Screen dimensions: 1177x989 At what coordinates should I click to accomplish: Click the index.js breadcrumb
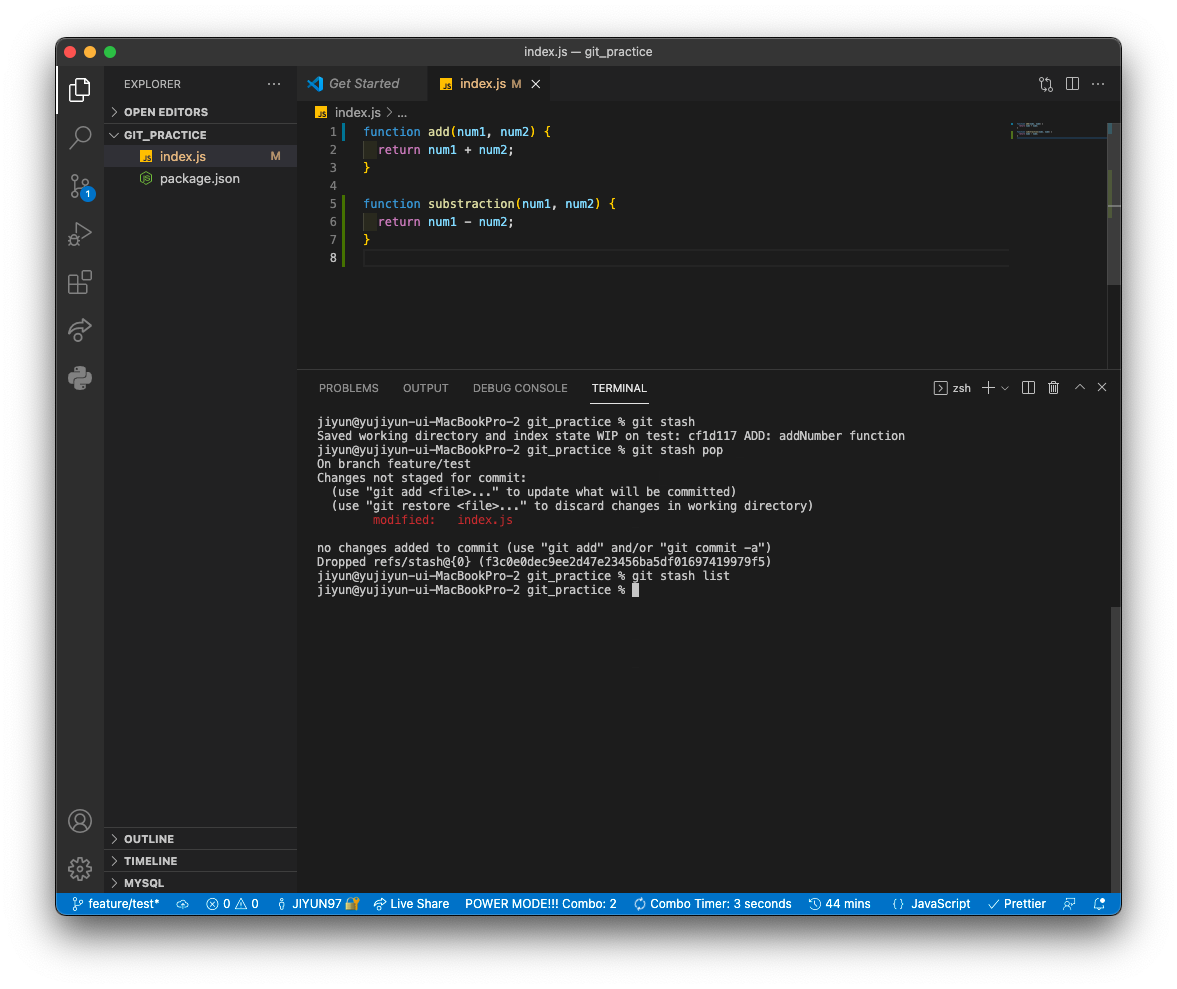point(349,113)
